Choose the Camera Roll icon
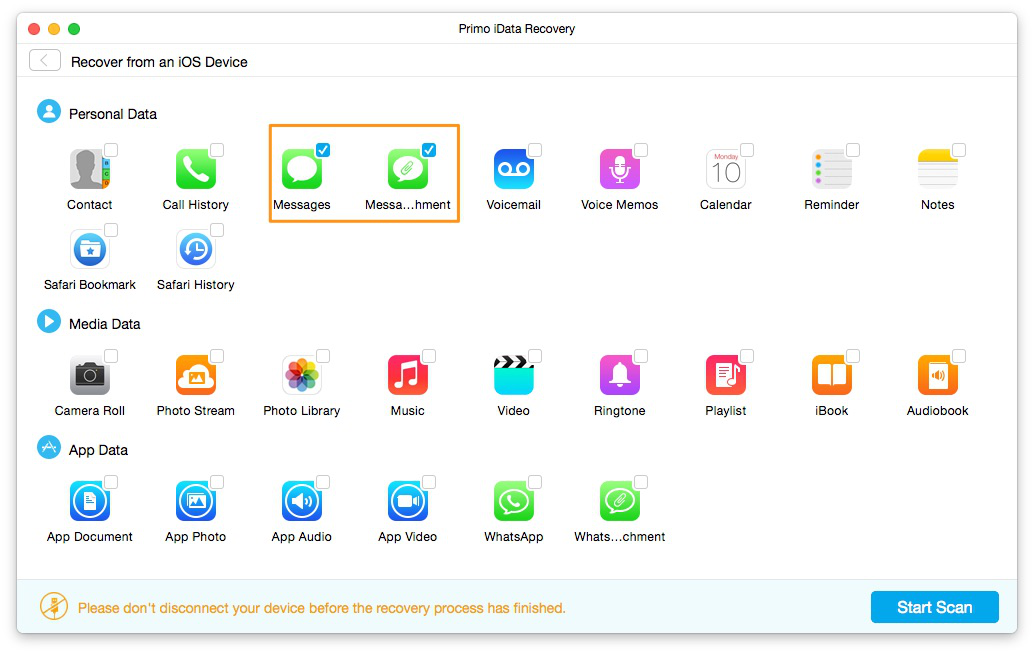Screen dimensions: 1034x654 point(90,375)
